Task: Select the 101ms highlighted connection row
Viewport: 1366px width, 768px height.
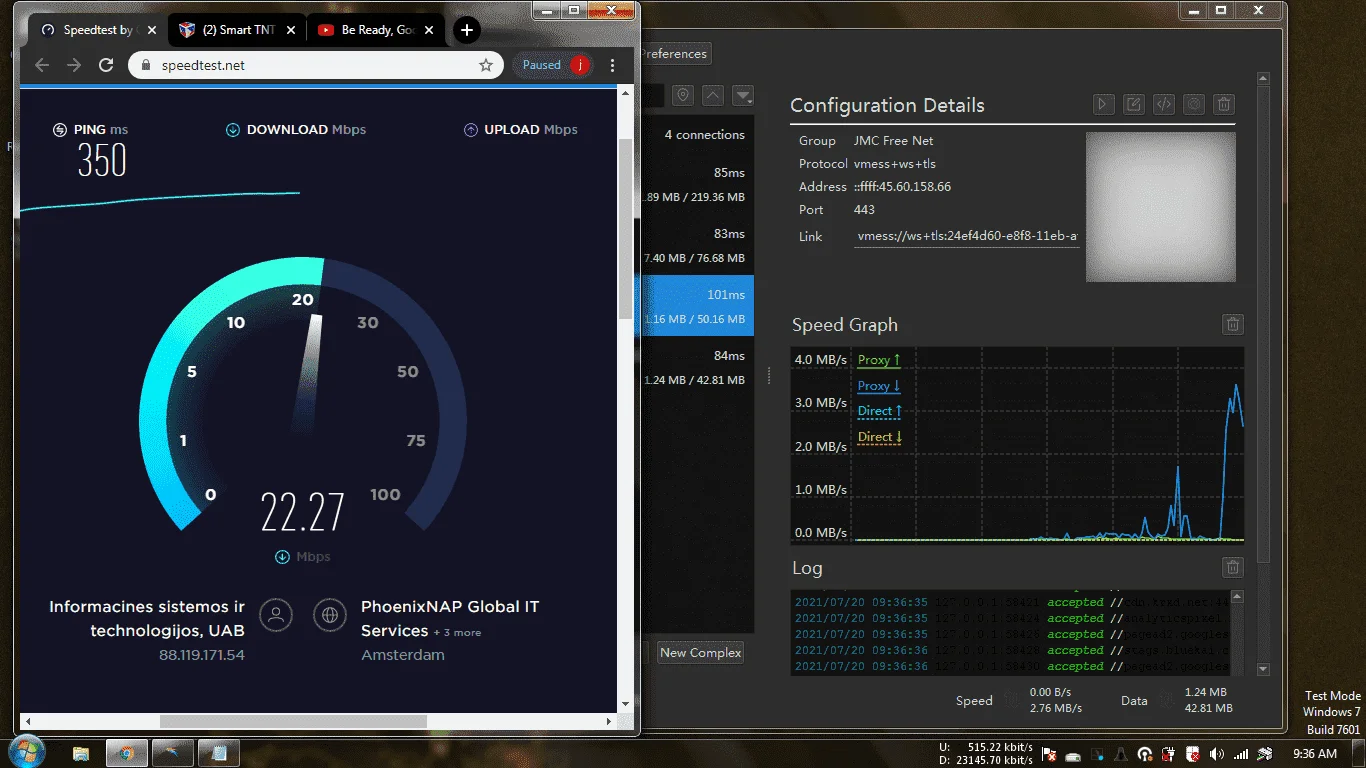Action: coord(697,305)
